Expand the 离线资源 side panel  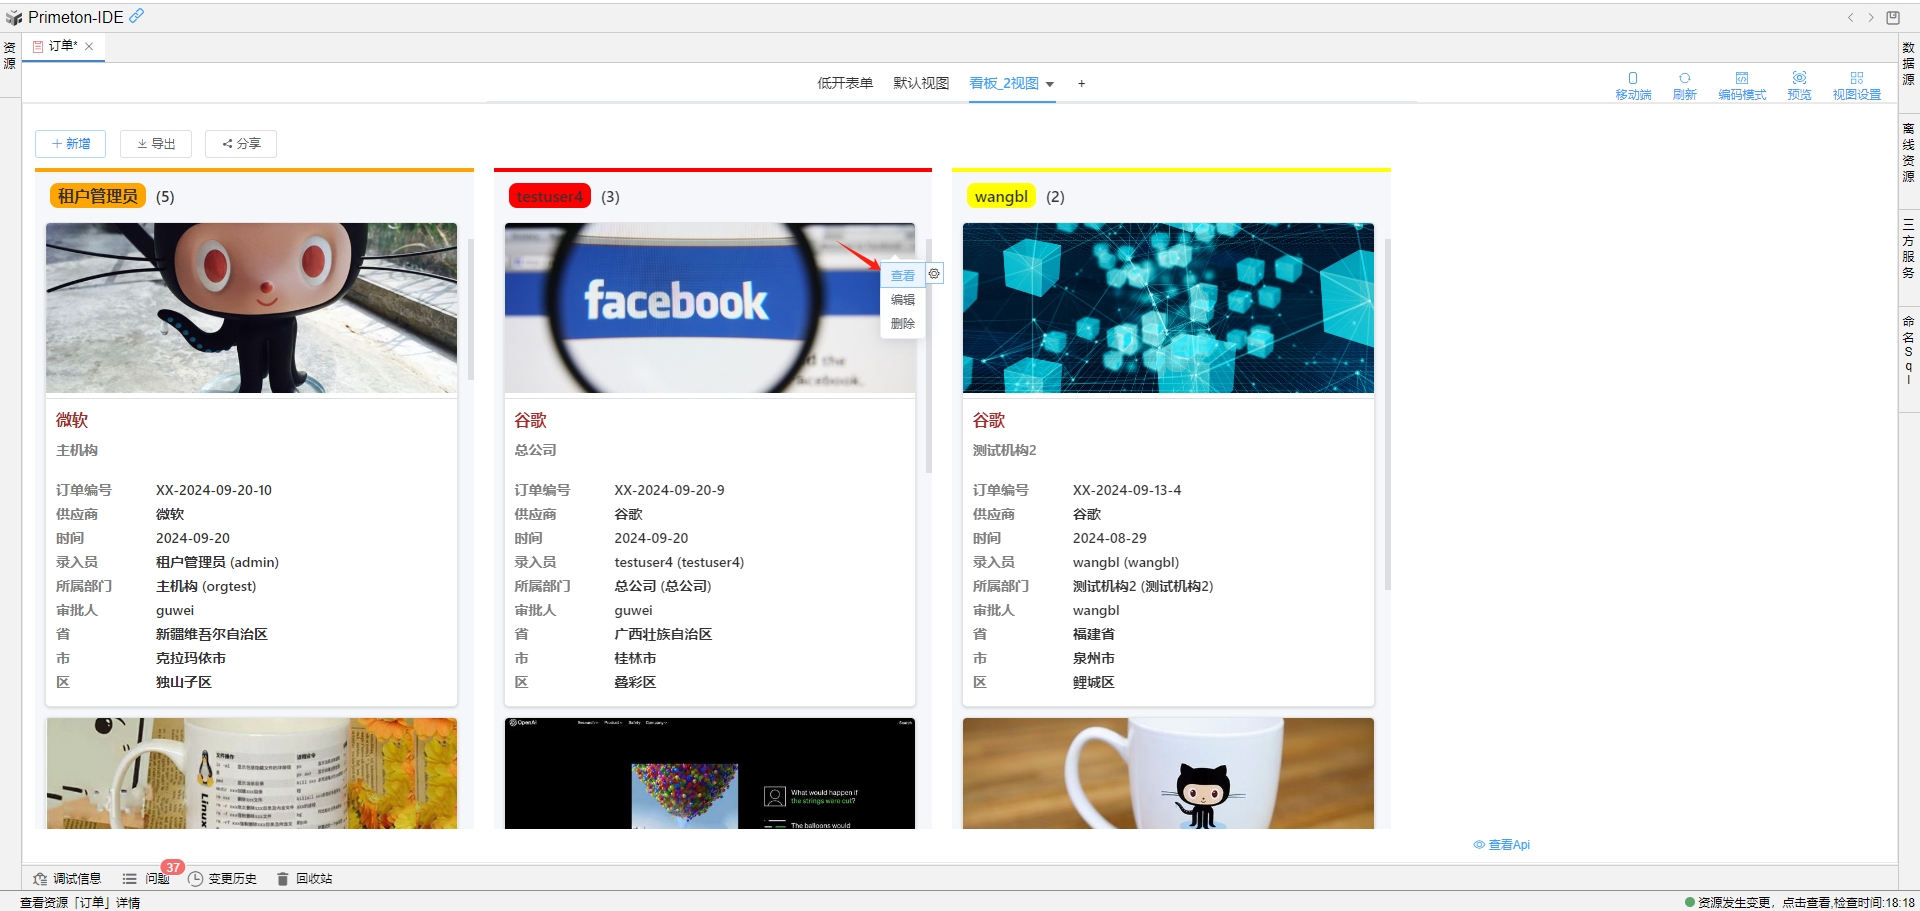(1908, 152)
